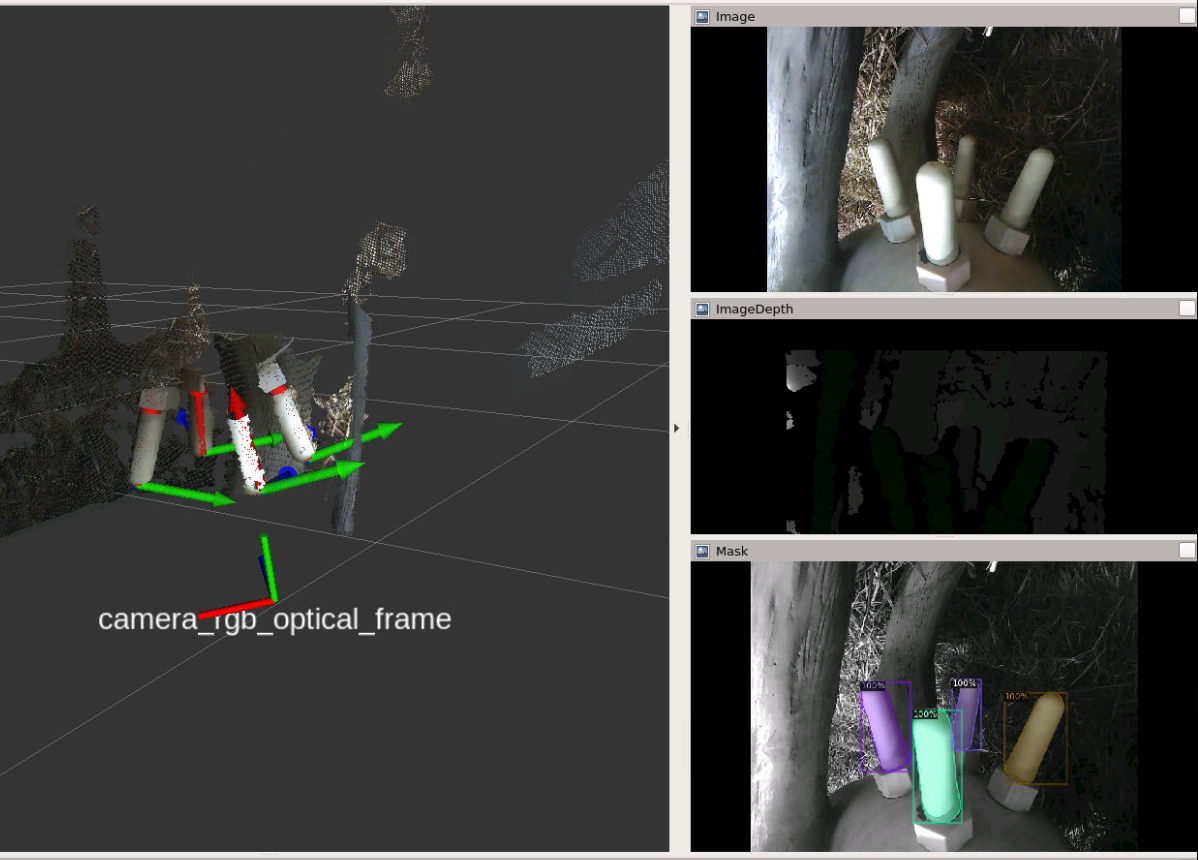Click the Image panel title-bar button
Image resolution: width=1198 pixels, height=860 pixels.
point(1187,16)
